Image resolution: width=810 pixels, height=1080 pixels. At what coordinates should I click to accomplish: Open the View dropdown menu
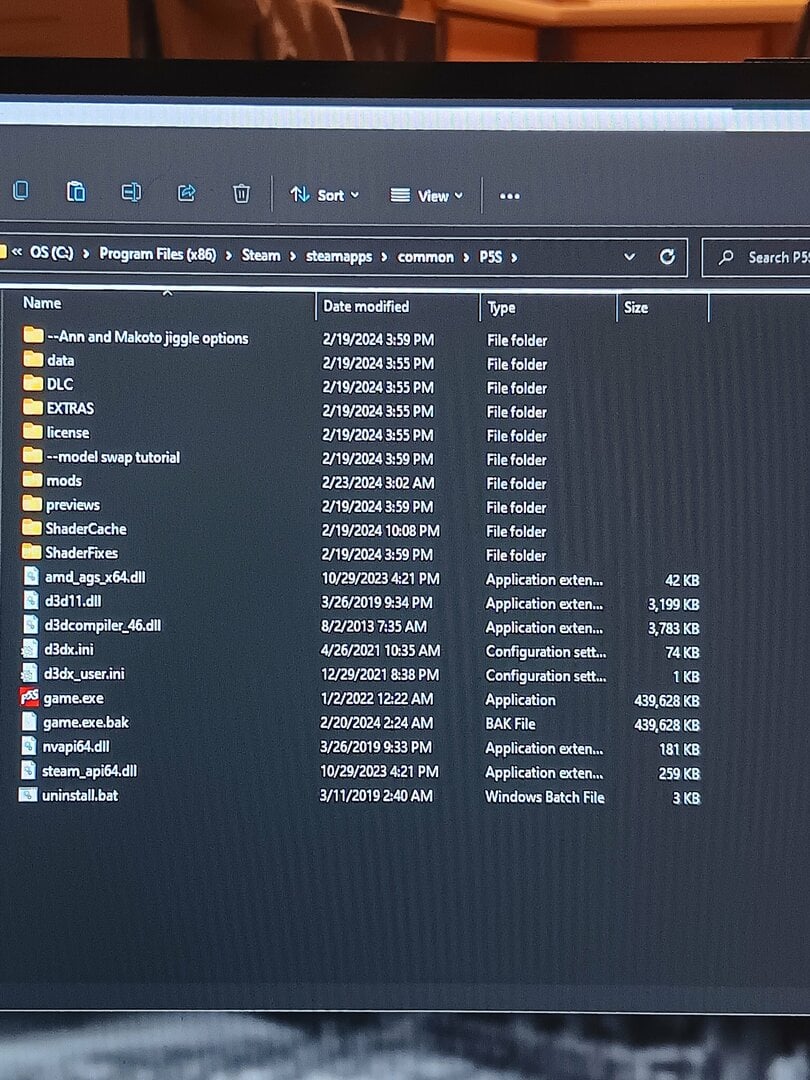pos(426,196)
